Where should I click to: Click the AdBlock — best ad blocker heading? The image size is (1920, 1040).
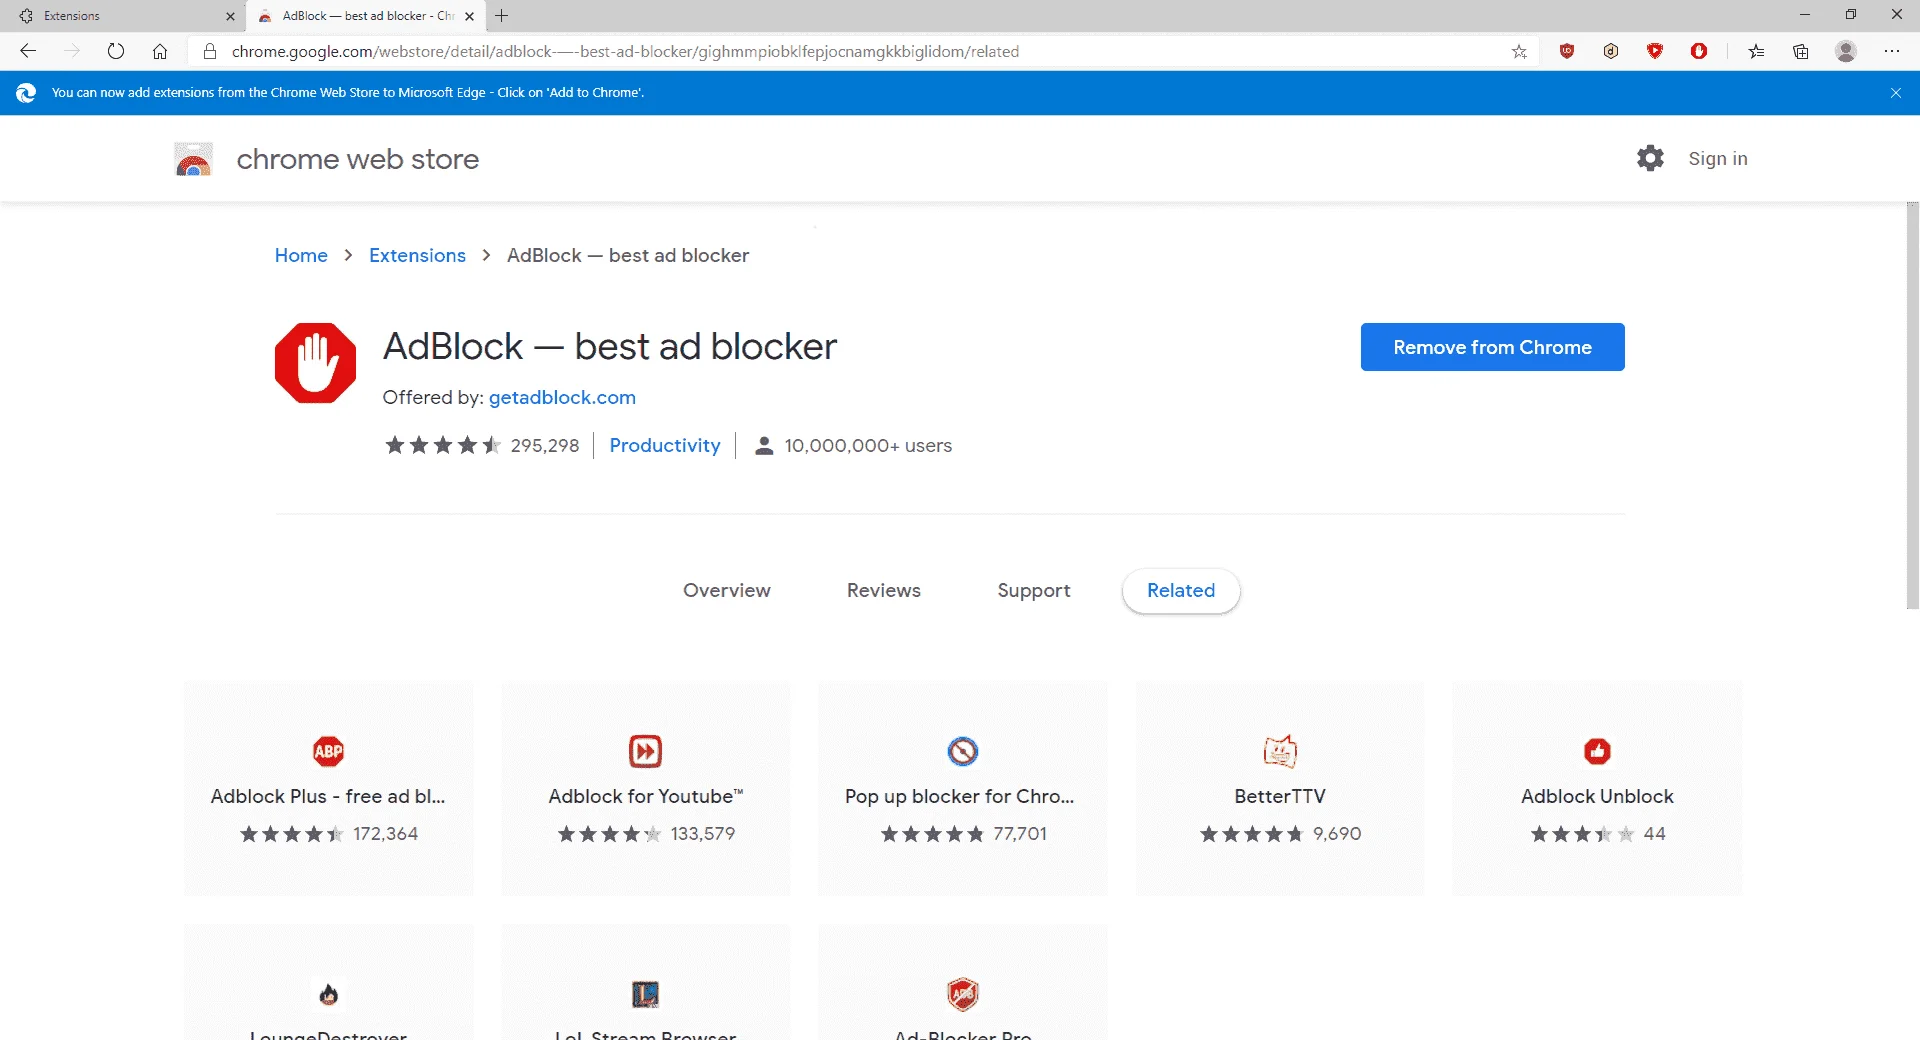[610, 346]
